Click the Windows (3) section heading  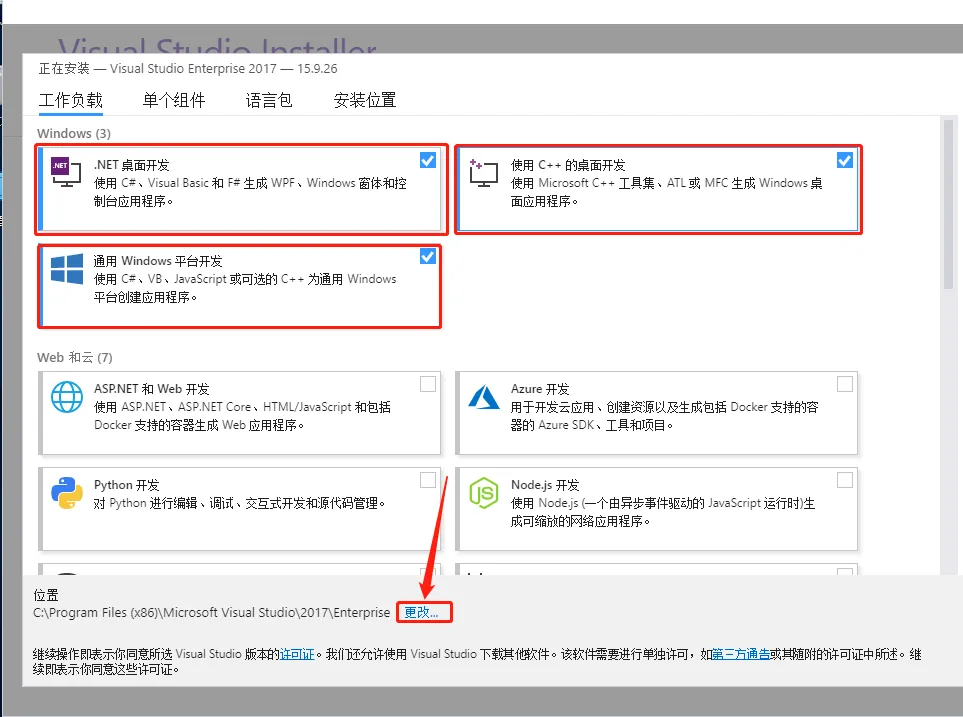(74, 133)
